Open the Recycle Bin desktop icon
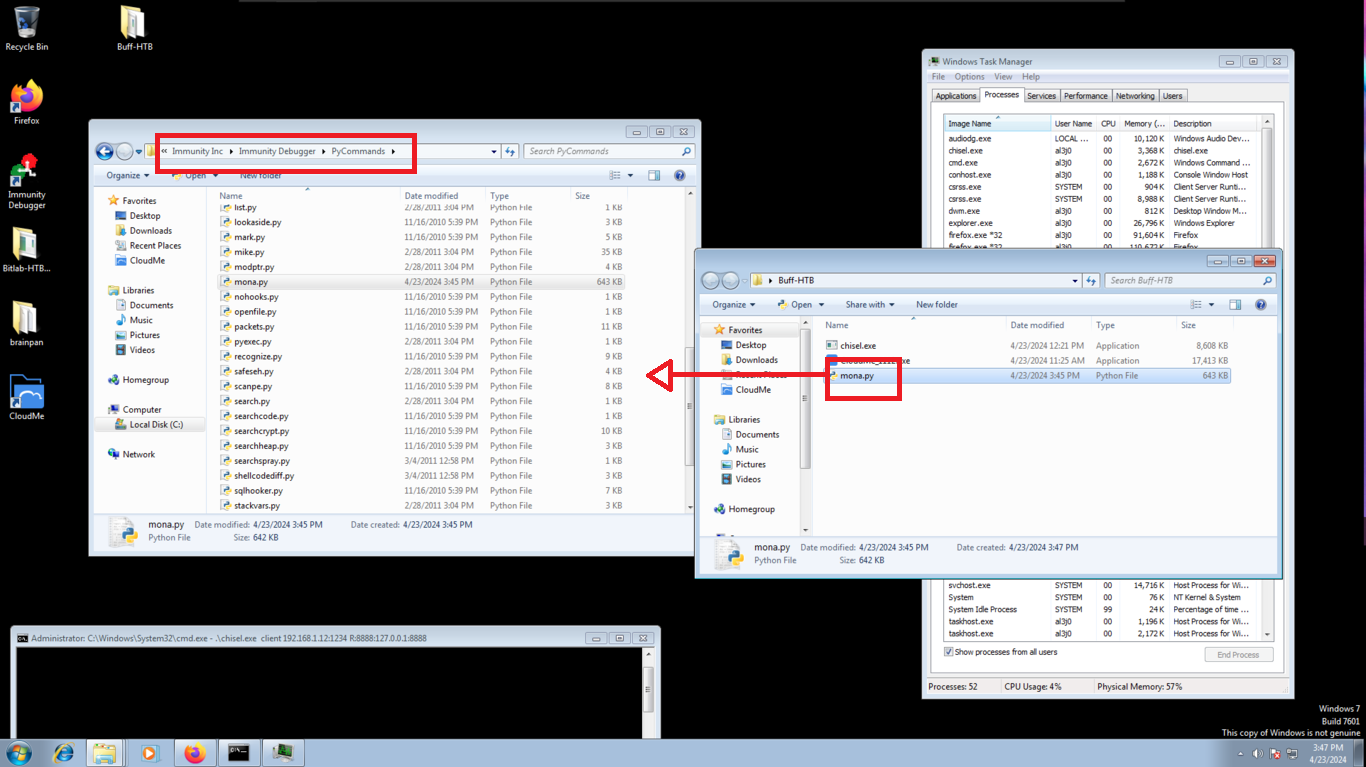 pos(27,29)
